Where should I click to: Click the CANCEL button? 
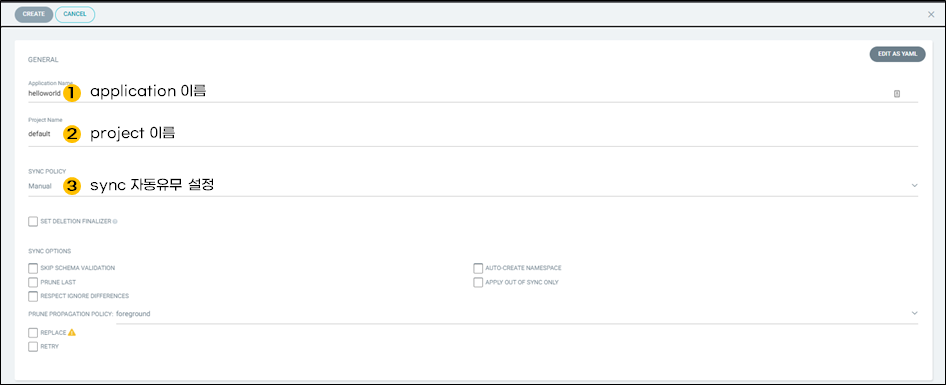pos(75,14)
